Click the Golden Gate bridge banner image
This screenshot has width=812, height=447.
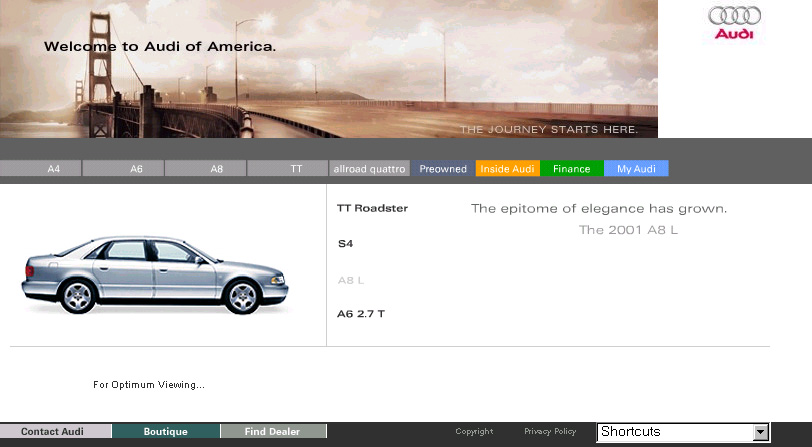click(329, 69)
